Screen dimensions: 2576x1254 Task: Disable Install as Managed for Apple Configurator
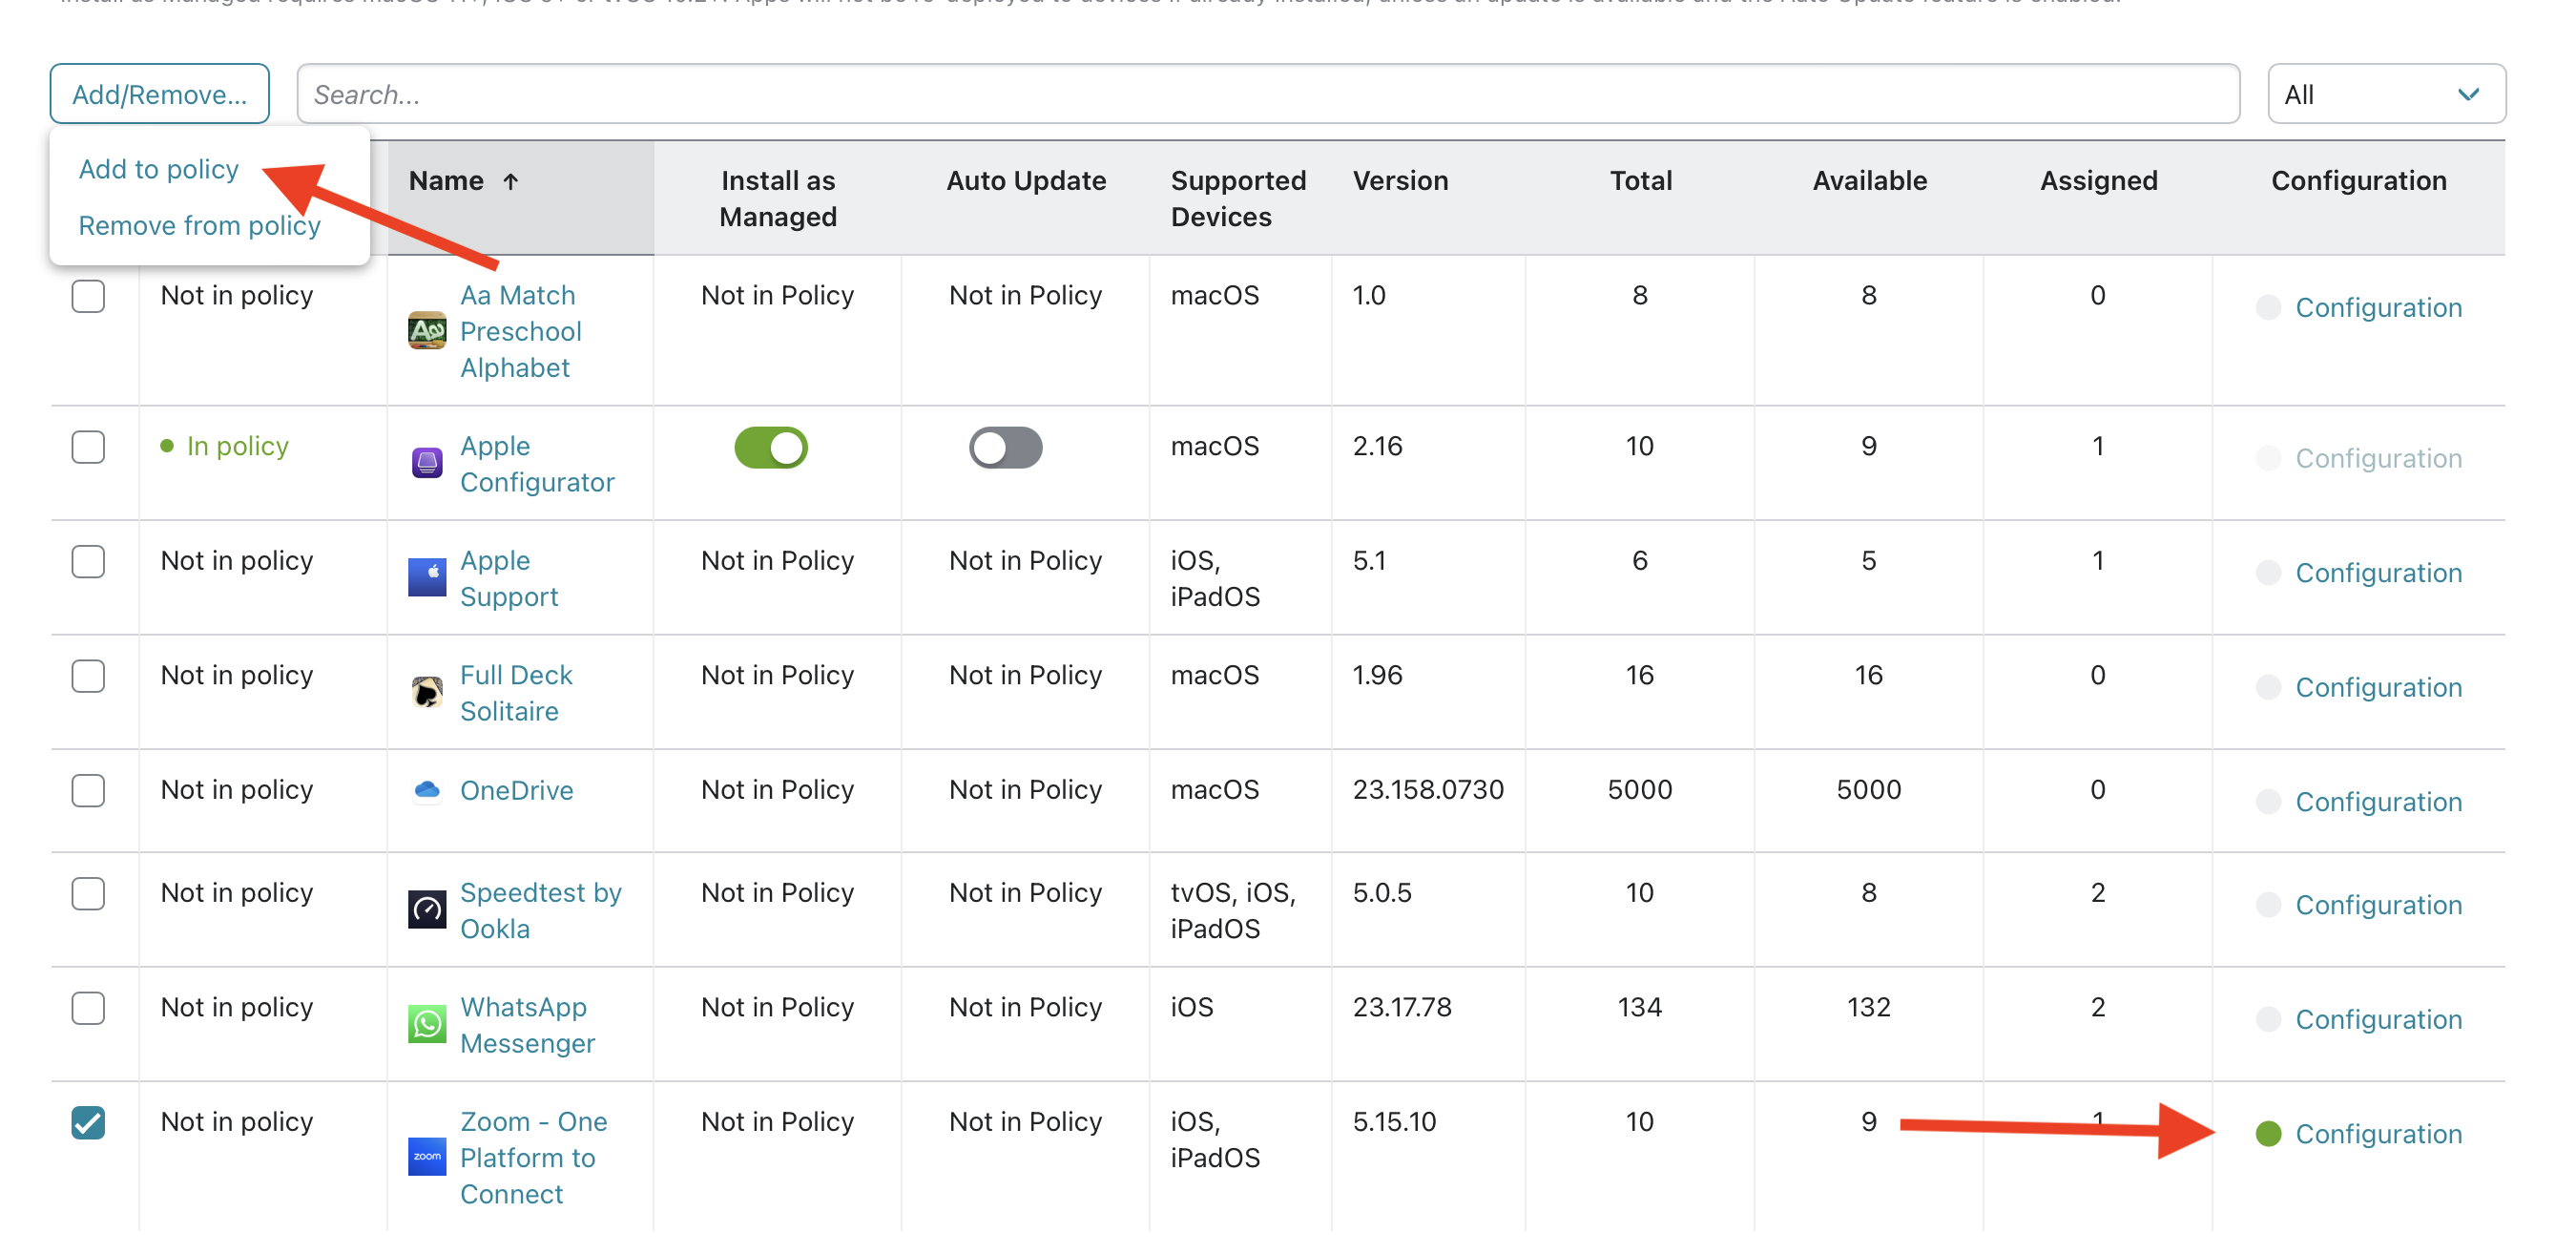(771, 448)
